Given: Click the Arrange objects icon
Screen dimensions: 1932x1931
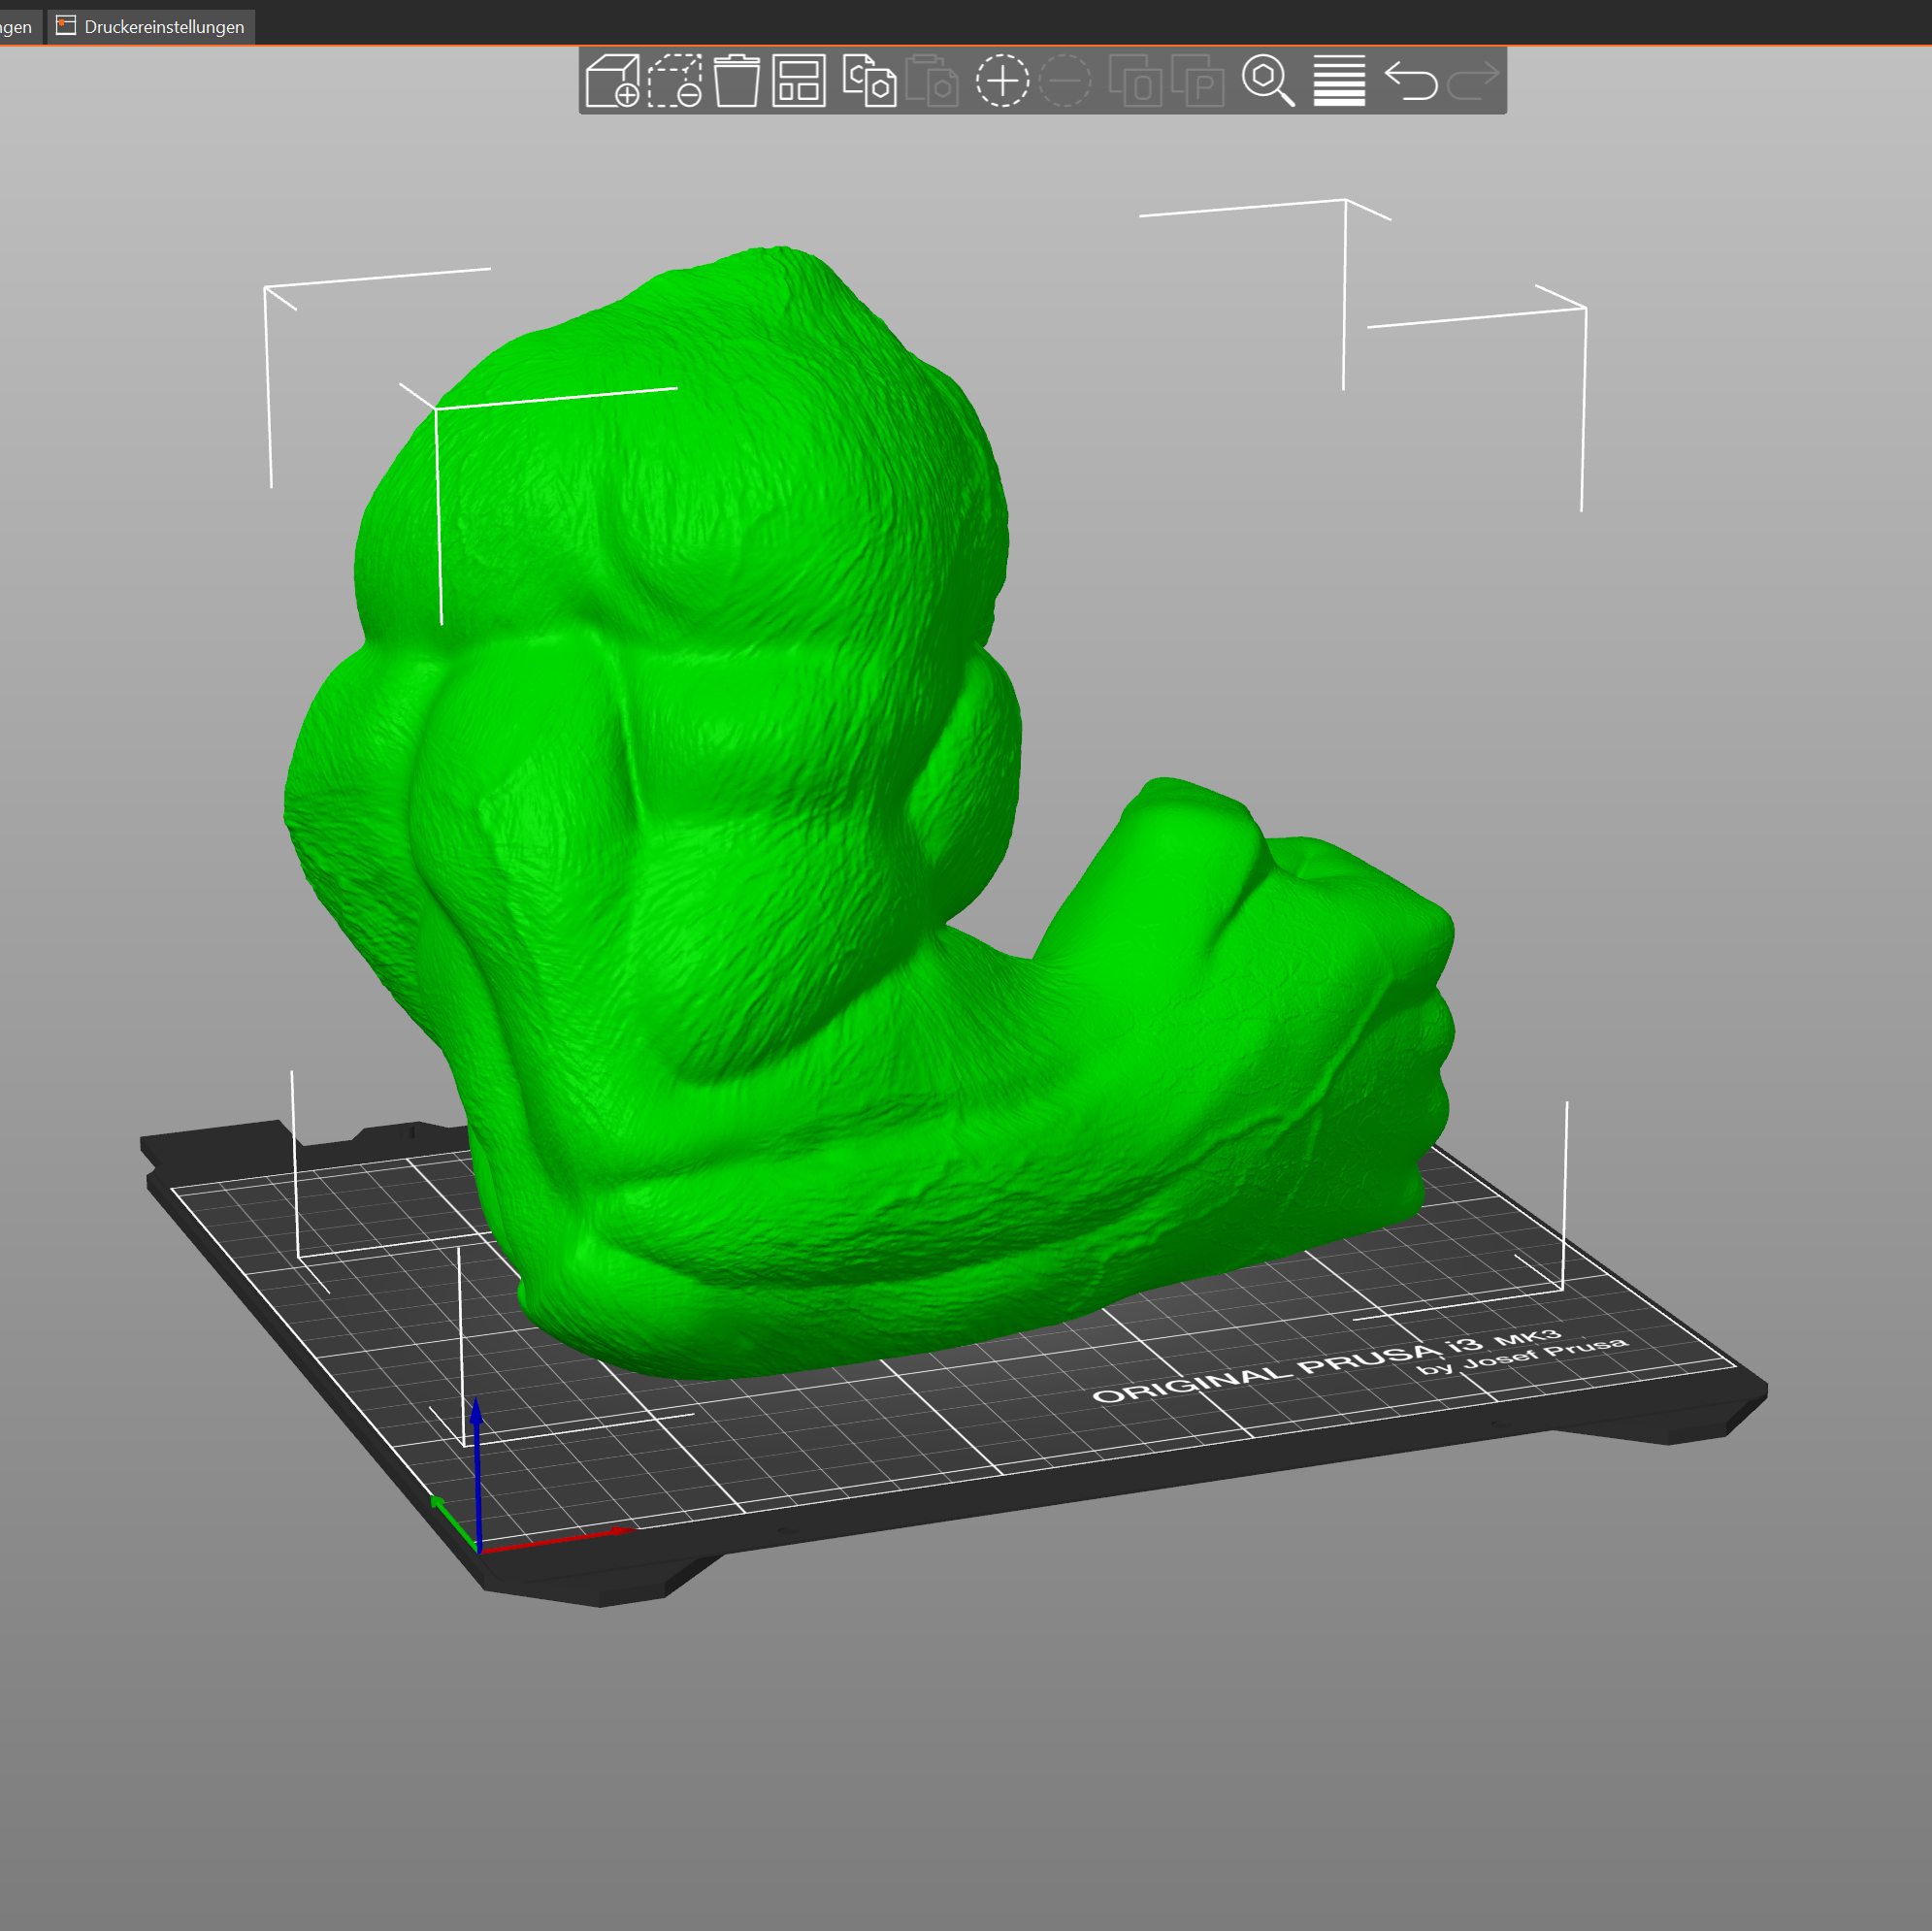Looking at the screenshot, I should [799, 81].
